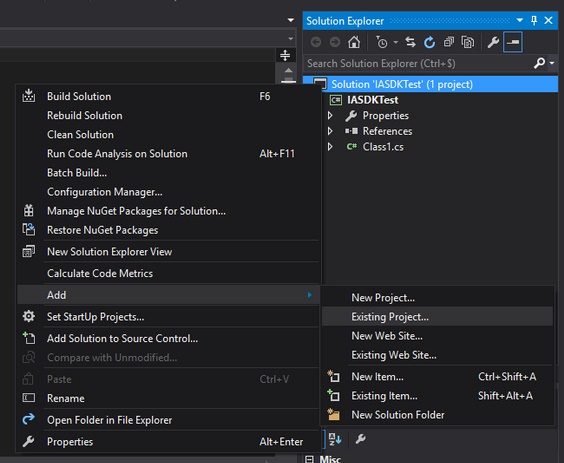Click Sync with Active Document icon
The height and width of the screenshot is (463, 564).
pos(410,42)
